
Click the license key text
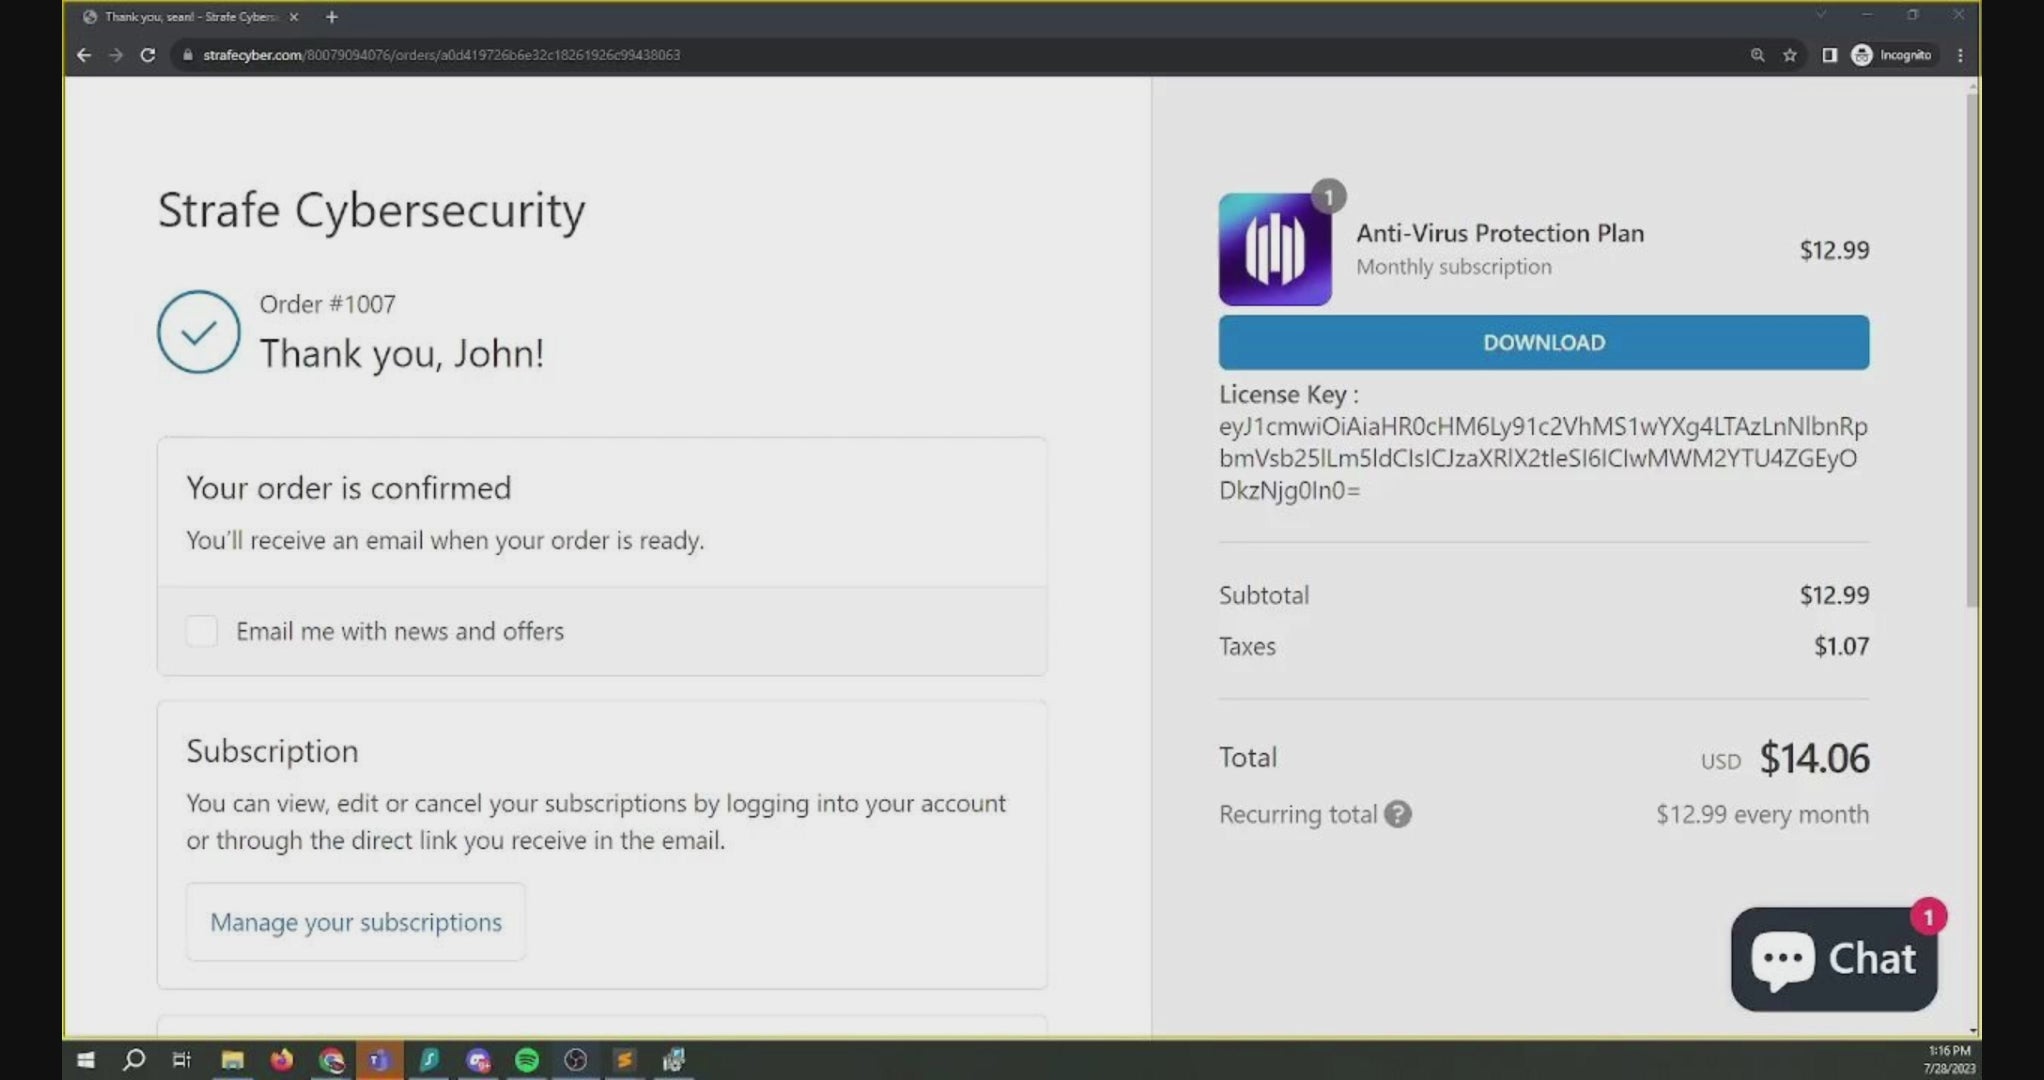tap(1543, 458)
